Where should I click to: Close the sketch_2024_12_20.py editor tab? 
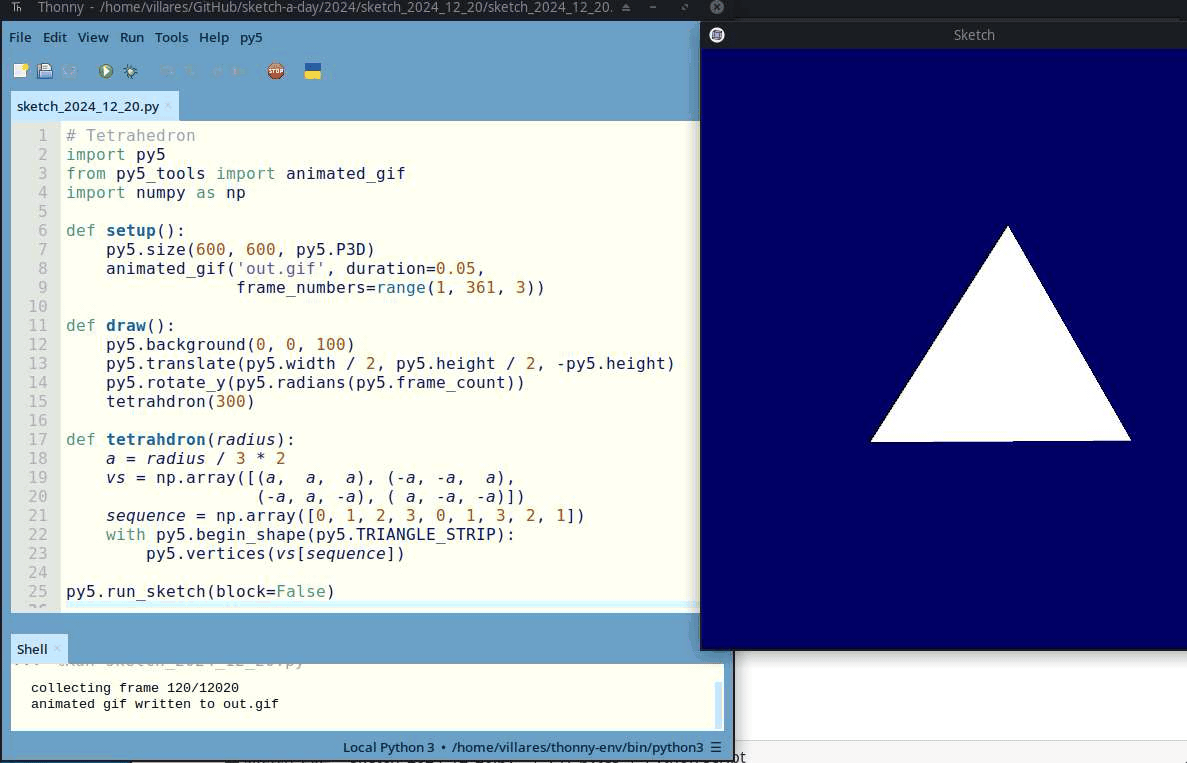tap(168, 106)
